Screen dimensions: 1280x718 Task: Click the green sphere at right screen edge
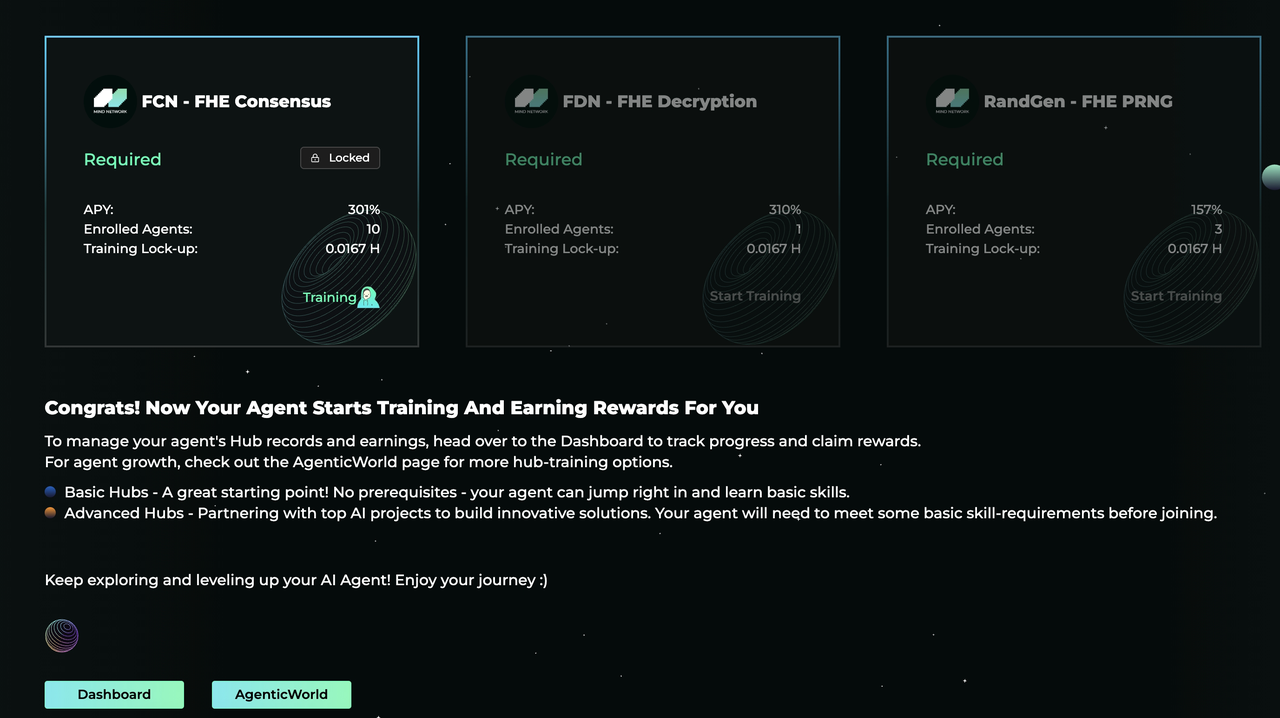(1271, 177)
